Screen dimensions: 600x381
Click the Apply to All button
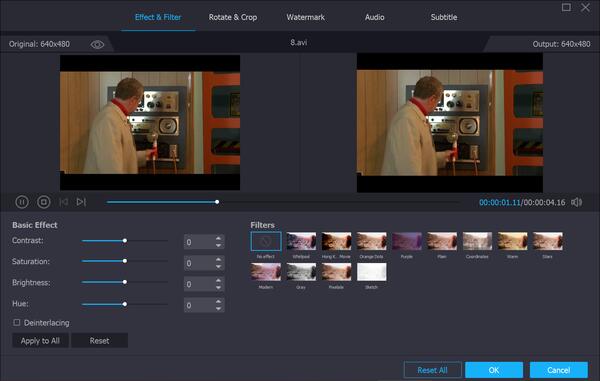click(x=40, y=340)
